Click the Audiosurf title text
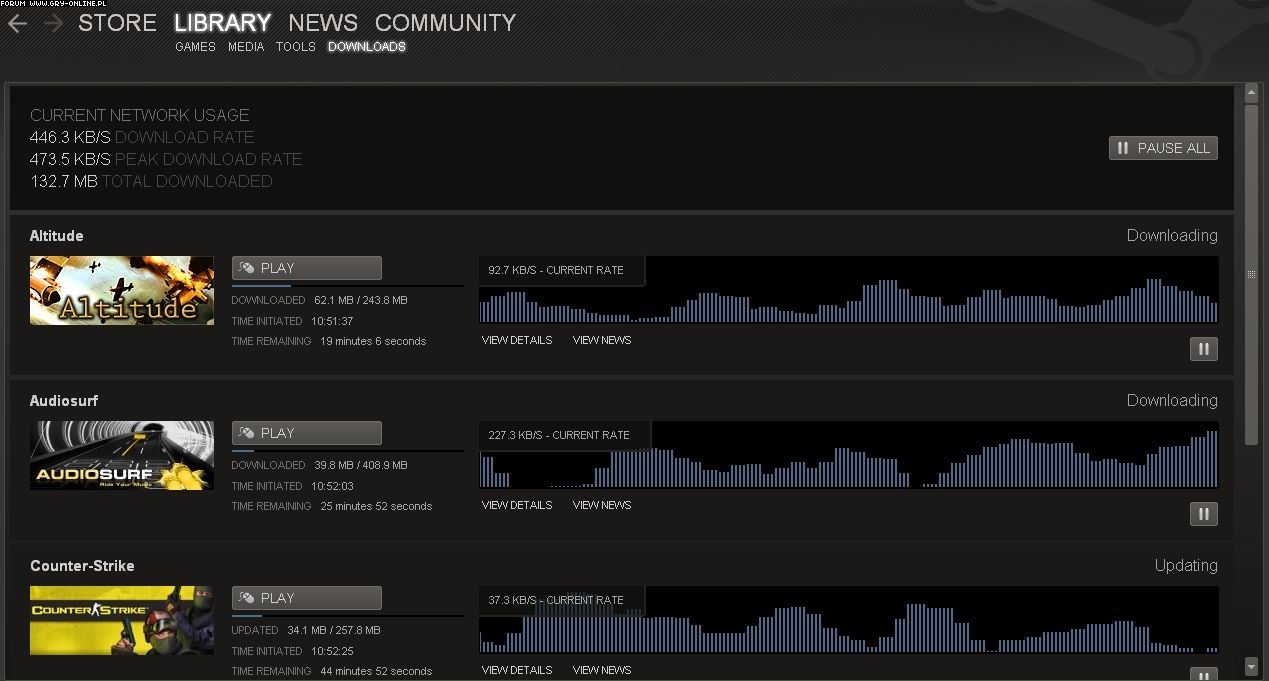 tap(64, 401)
